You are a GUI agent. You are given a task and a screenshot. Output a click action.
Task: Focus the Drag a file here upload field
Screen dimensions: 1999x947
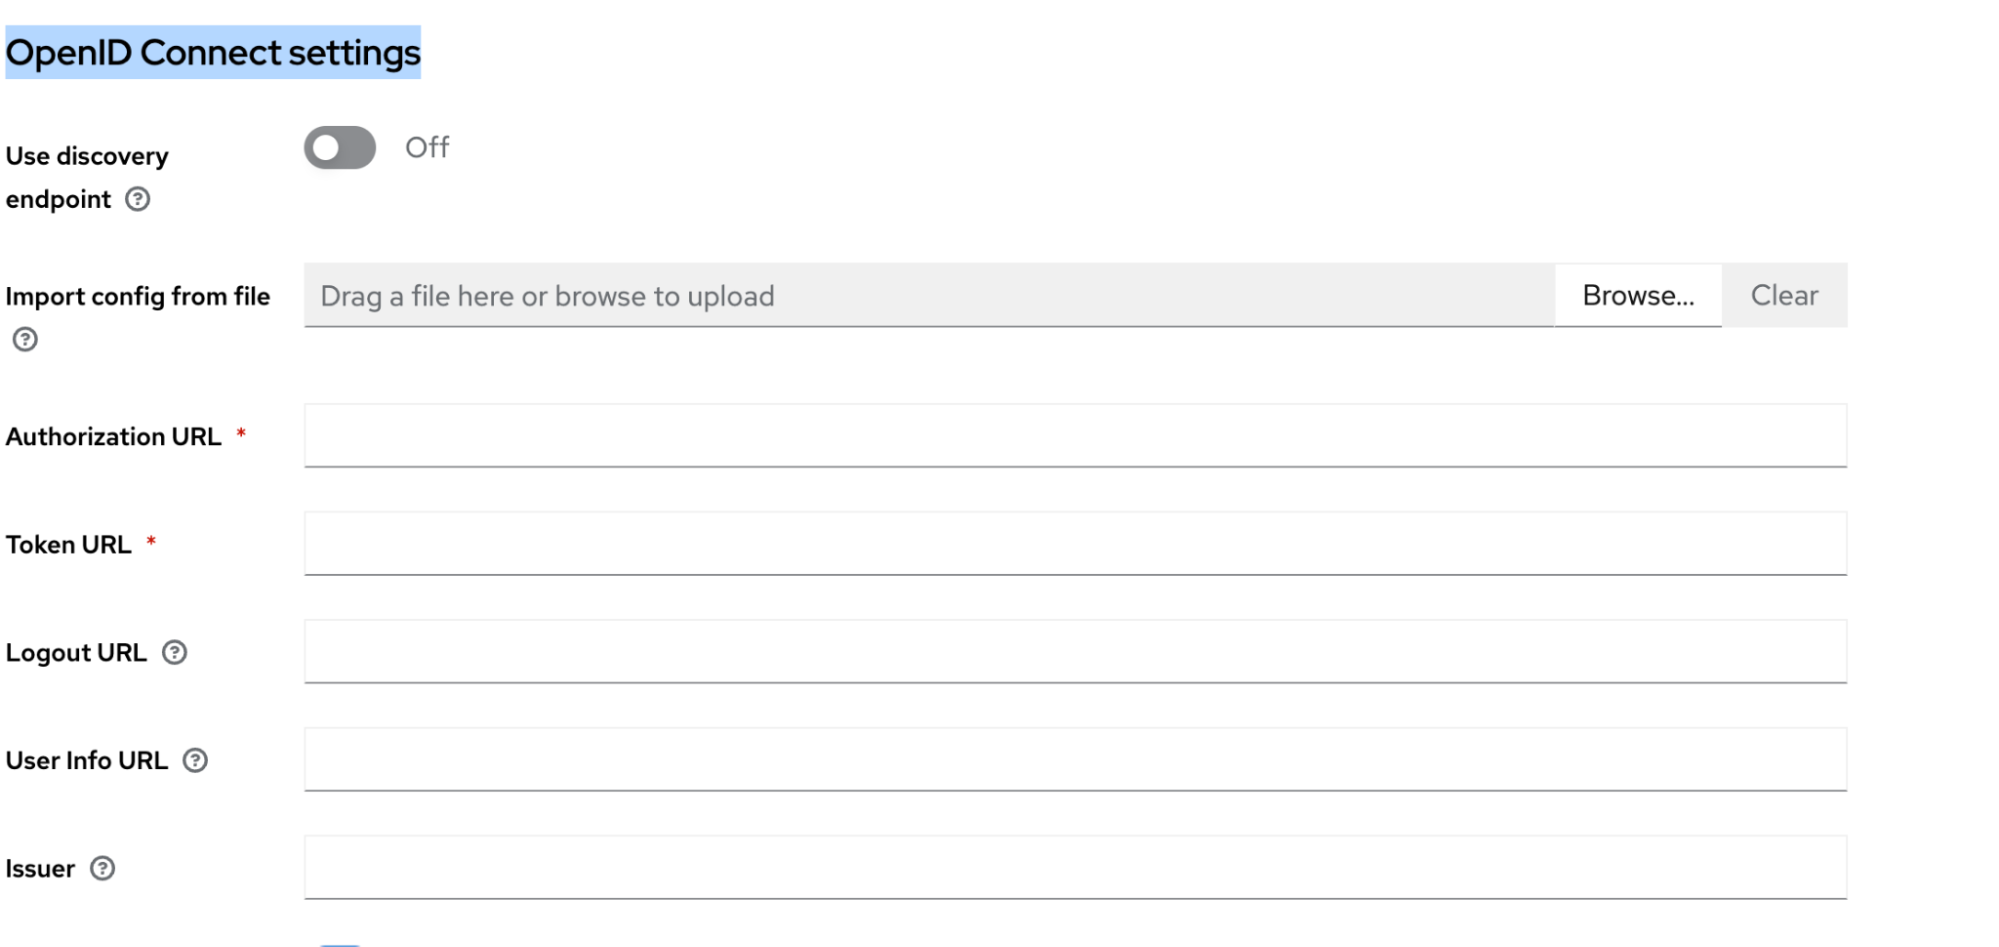pos(929,295)
